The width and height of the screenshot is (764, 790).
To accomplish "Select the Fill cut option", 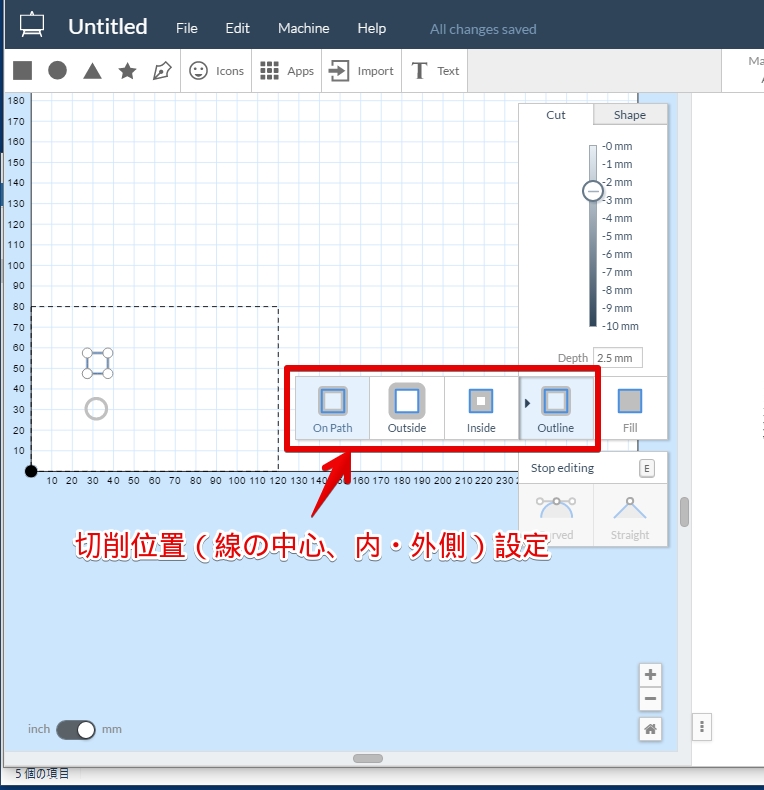I will coord(630,409).
